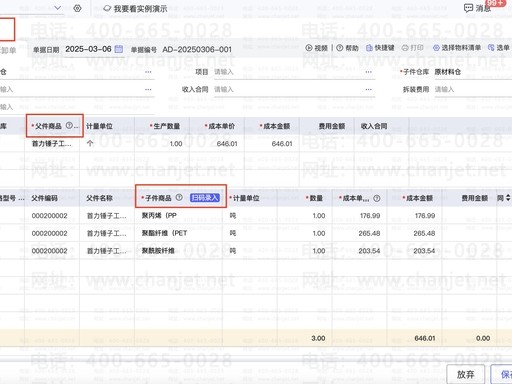Click the 放弃 discard button

click(x=465, y=374)
